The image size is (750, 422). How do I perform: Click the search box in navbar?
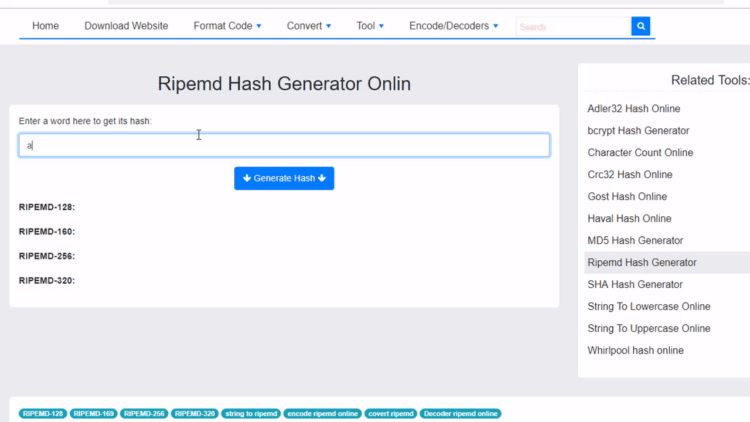[x=572, y=27]
